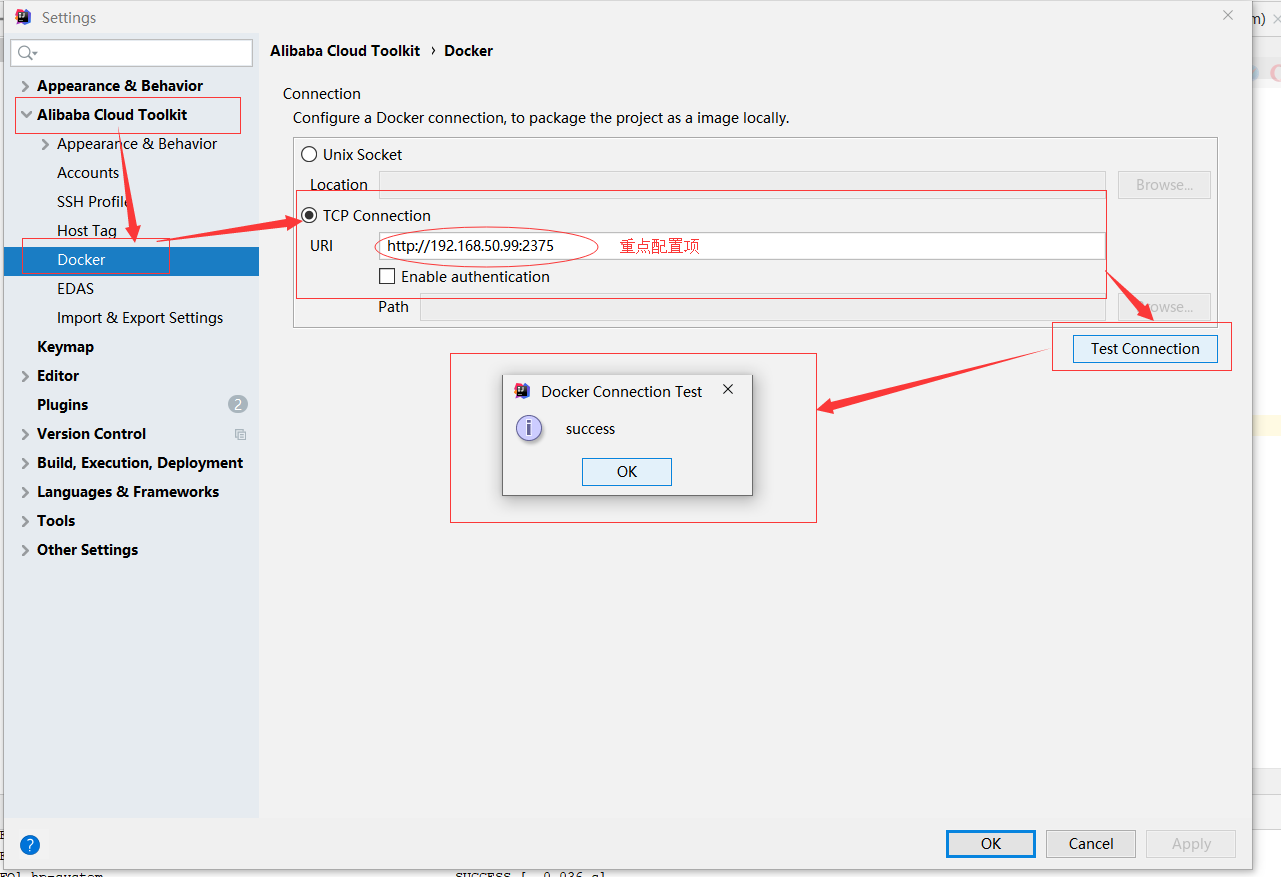Expand the Tools section
1281x877 pixels.
(26, 522)
